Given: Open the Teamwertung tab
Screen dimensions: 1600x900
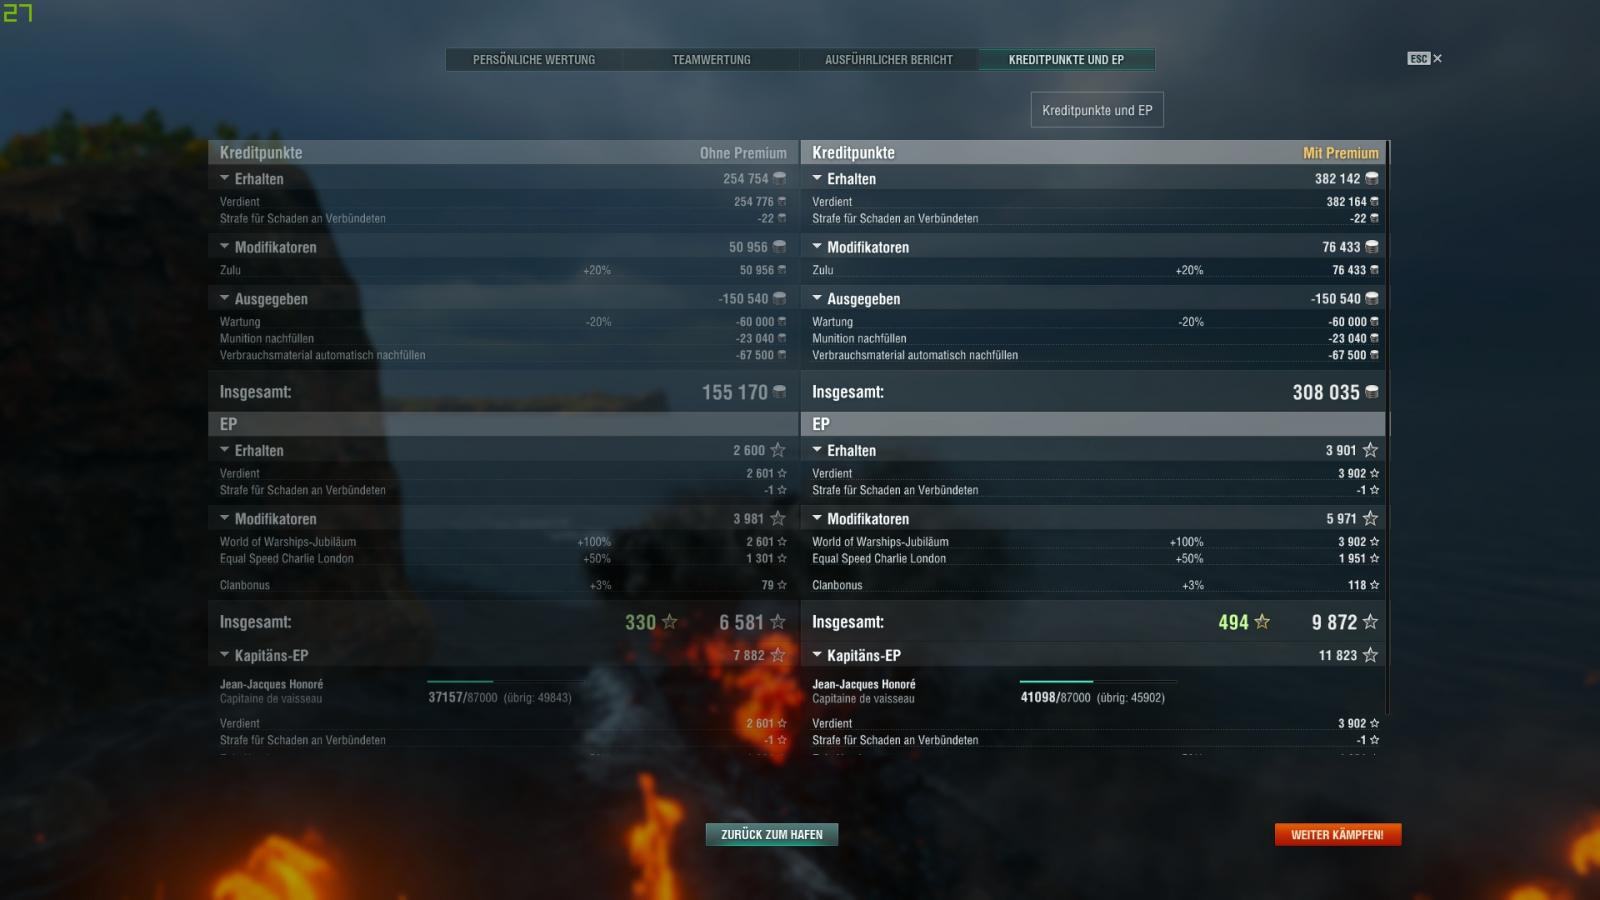Looking at the screenshot, I should point(711,60).
